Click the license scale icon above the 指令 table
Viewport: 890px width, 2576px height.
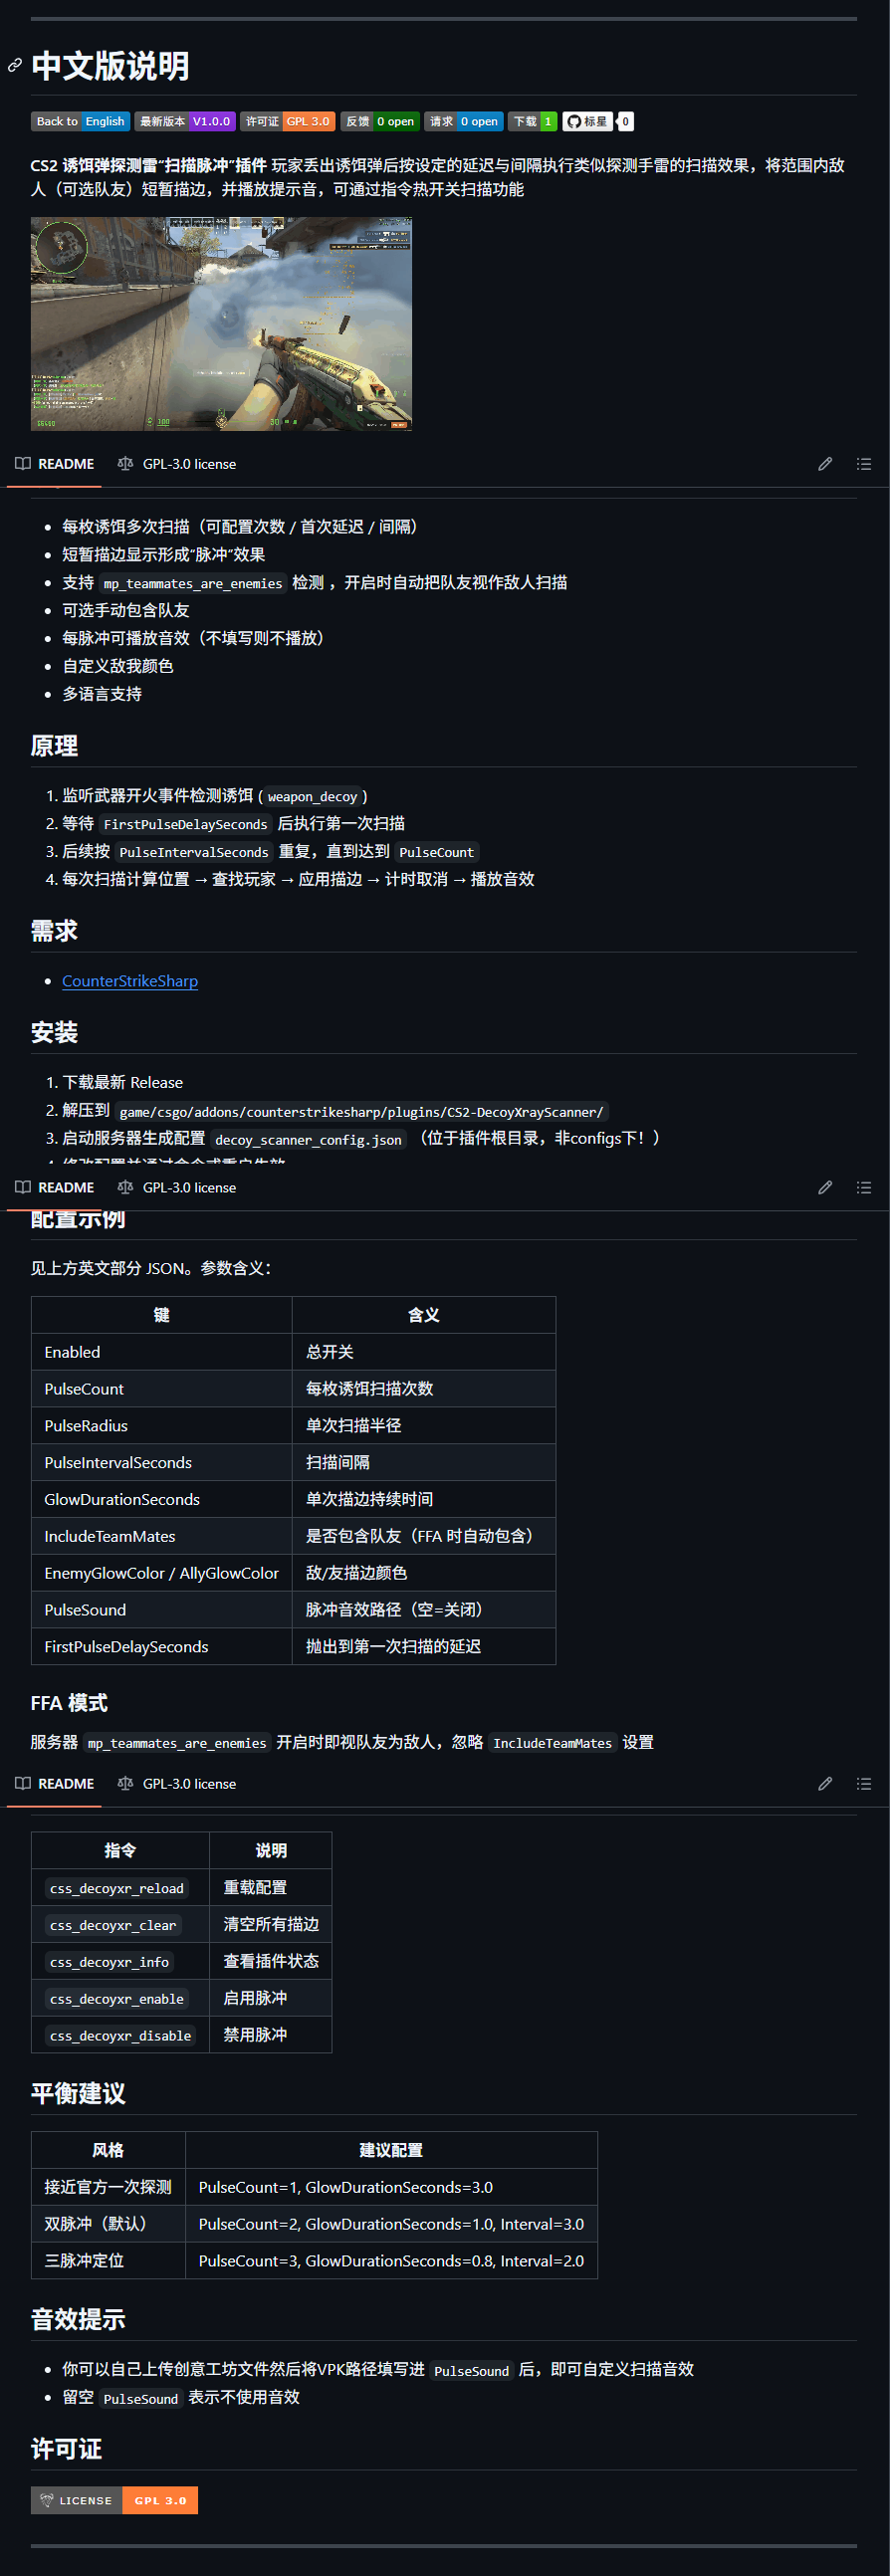pyautogui.click(x=125, y=1784)
